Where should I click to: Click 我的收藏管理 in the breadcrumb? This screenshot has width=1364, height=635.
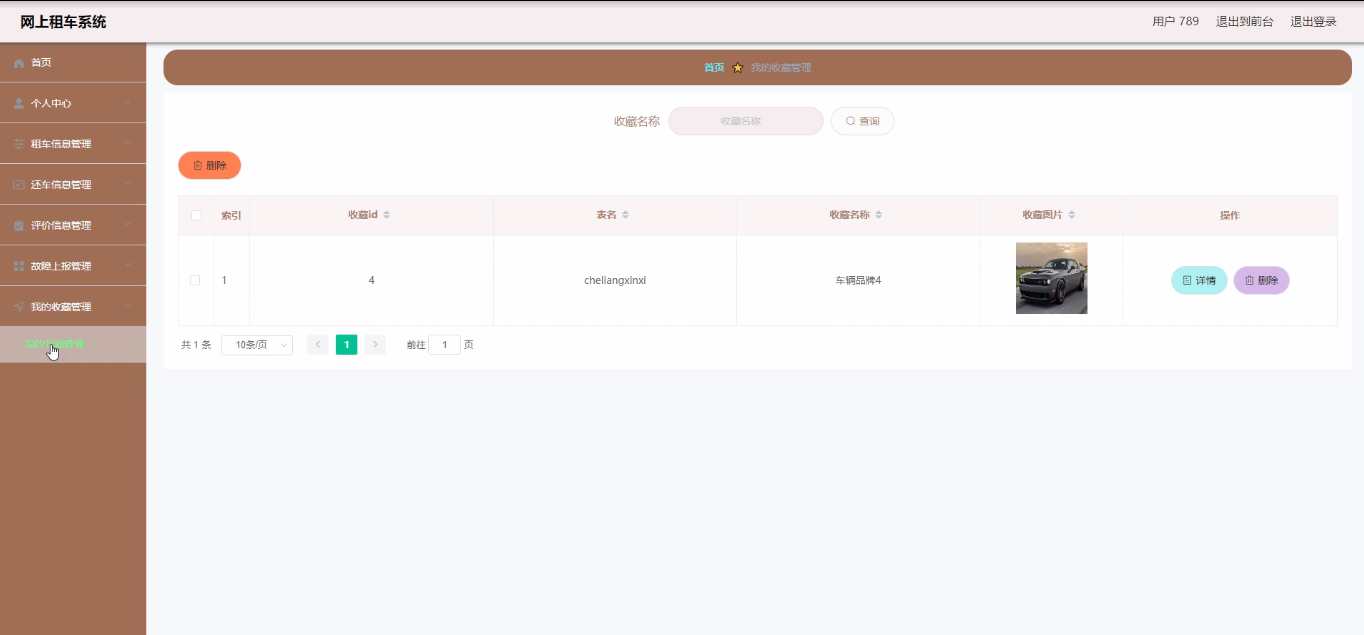tap(781, 68)
